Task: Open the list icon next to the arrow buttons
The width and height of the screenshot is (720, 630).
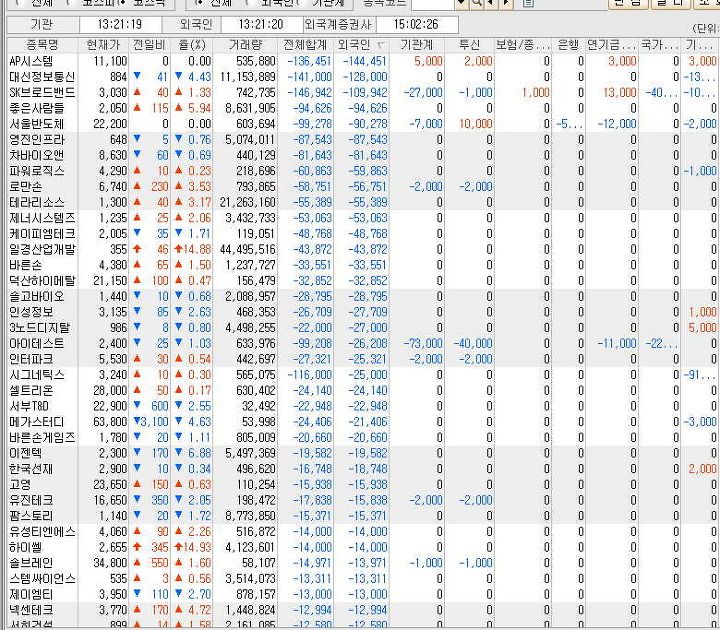Action: (528, 3)
